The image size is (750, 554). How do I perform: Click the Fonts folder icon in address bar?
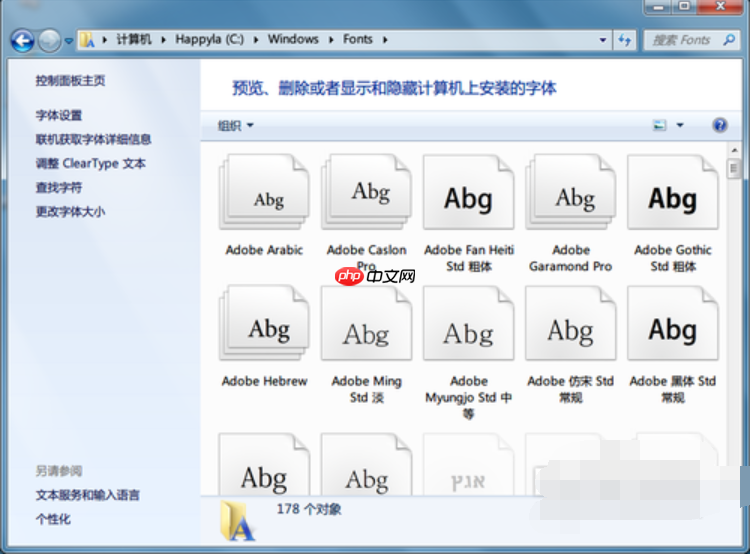87,40
